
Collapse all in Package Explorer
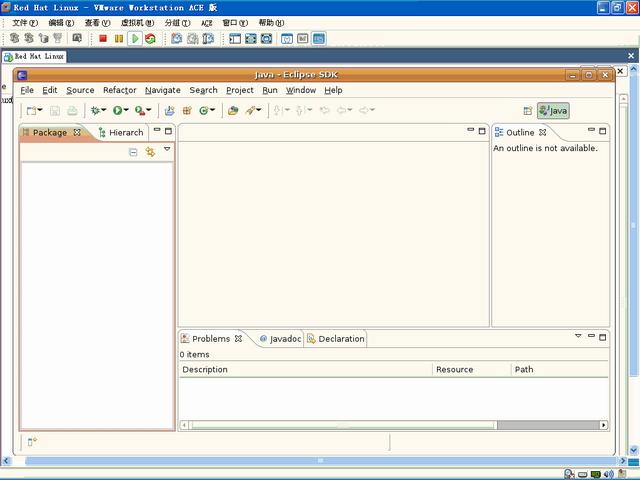[x=133, y=152]
